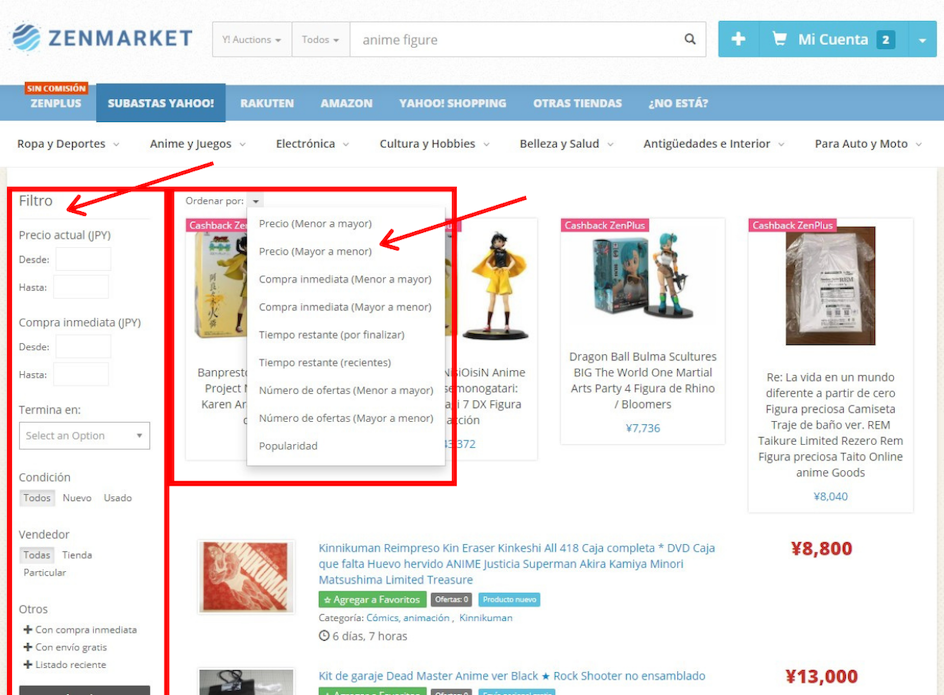Click plus icon for Con compra inmediata
Image resolution: width=944 pixels, height=695 pixels.
[x=28, y=629]
